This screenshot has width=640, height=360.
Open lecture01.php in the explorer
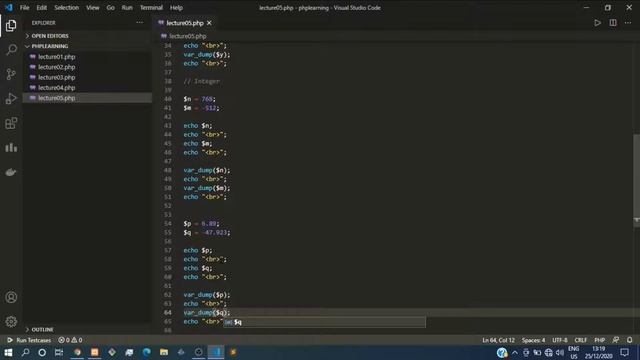coord(56,57)
